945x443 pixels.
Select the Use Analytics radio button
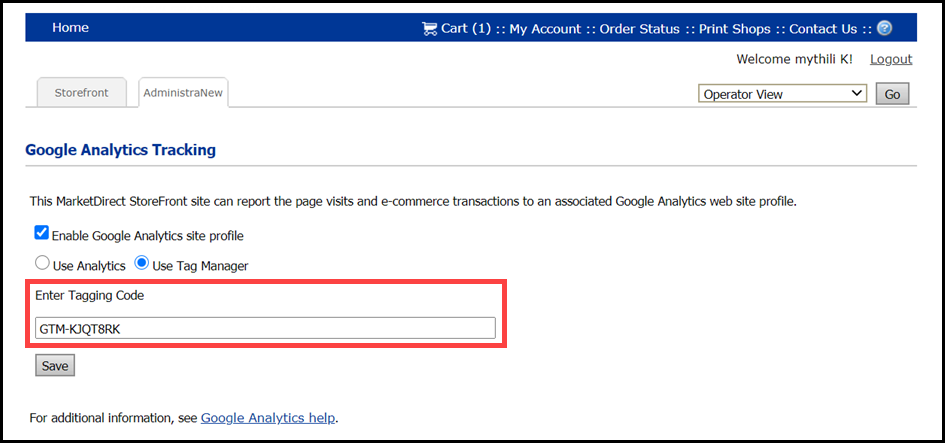[42, 265]
